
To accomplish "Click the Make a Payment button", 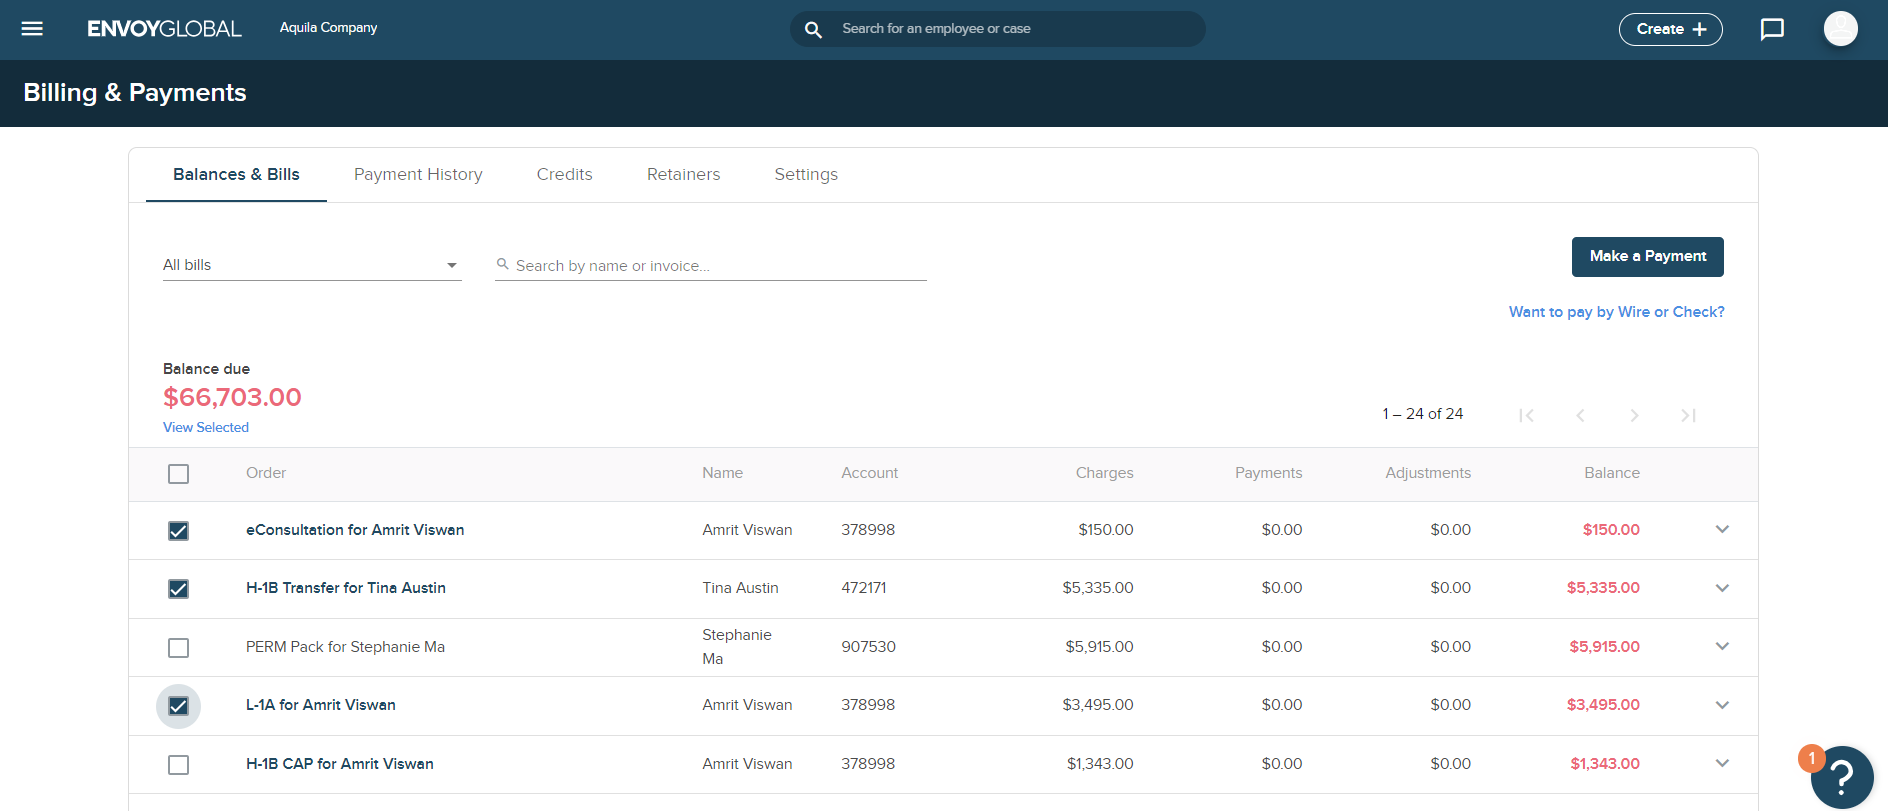I will (1647, 257).
